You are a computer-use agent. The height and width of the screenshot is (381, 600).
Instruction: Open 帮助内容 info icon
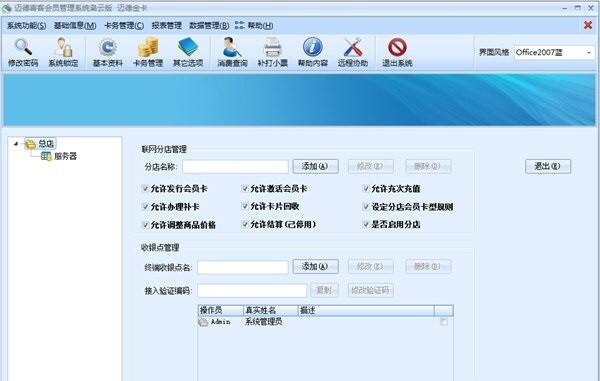tap(313, 52)
